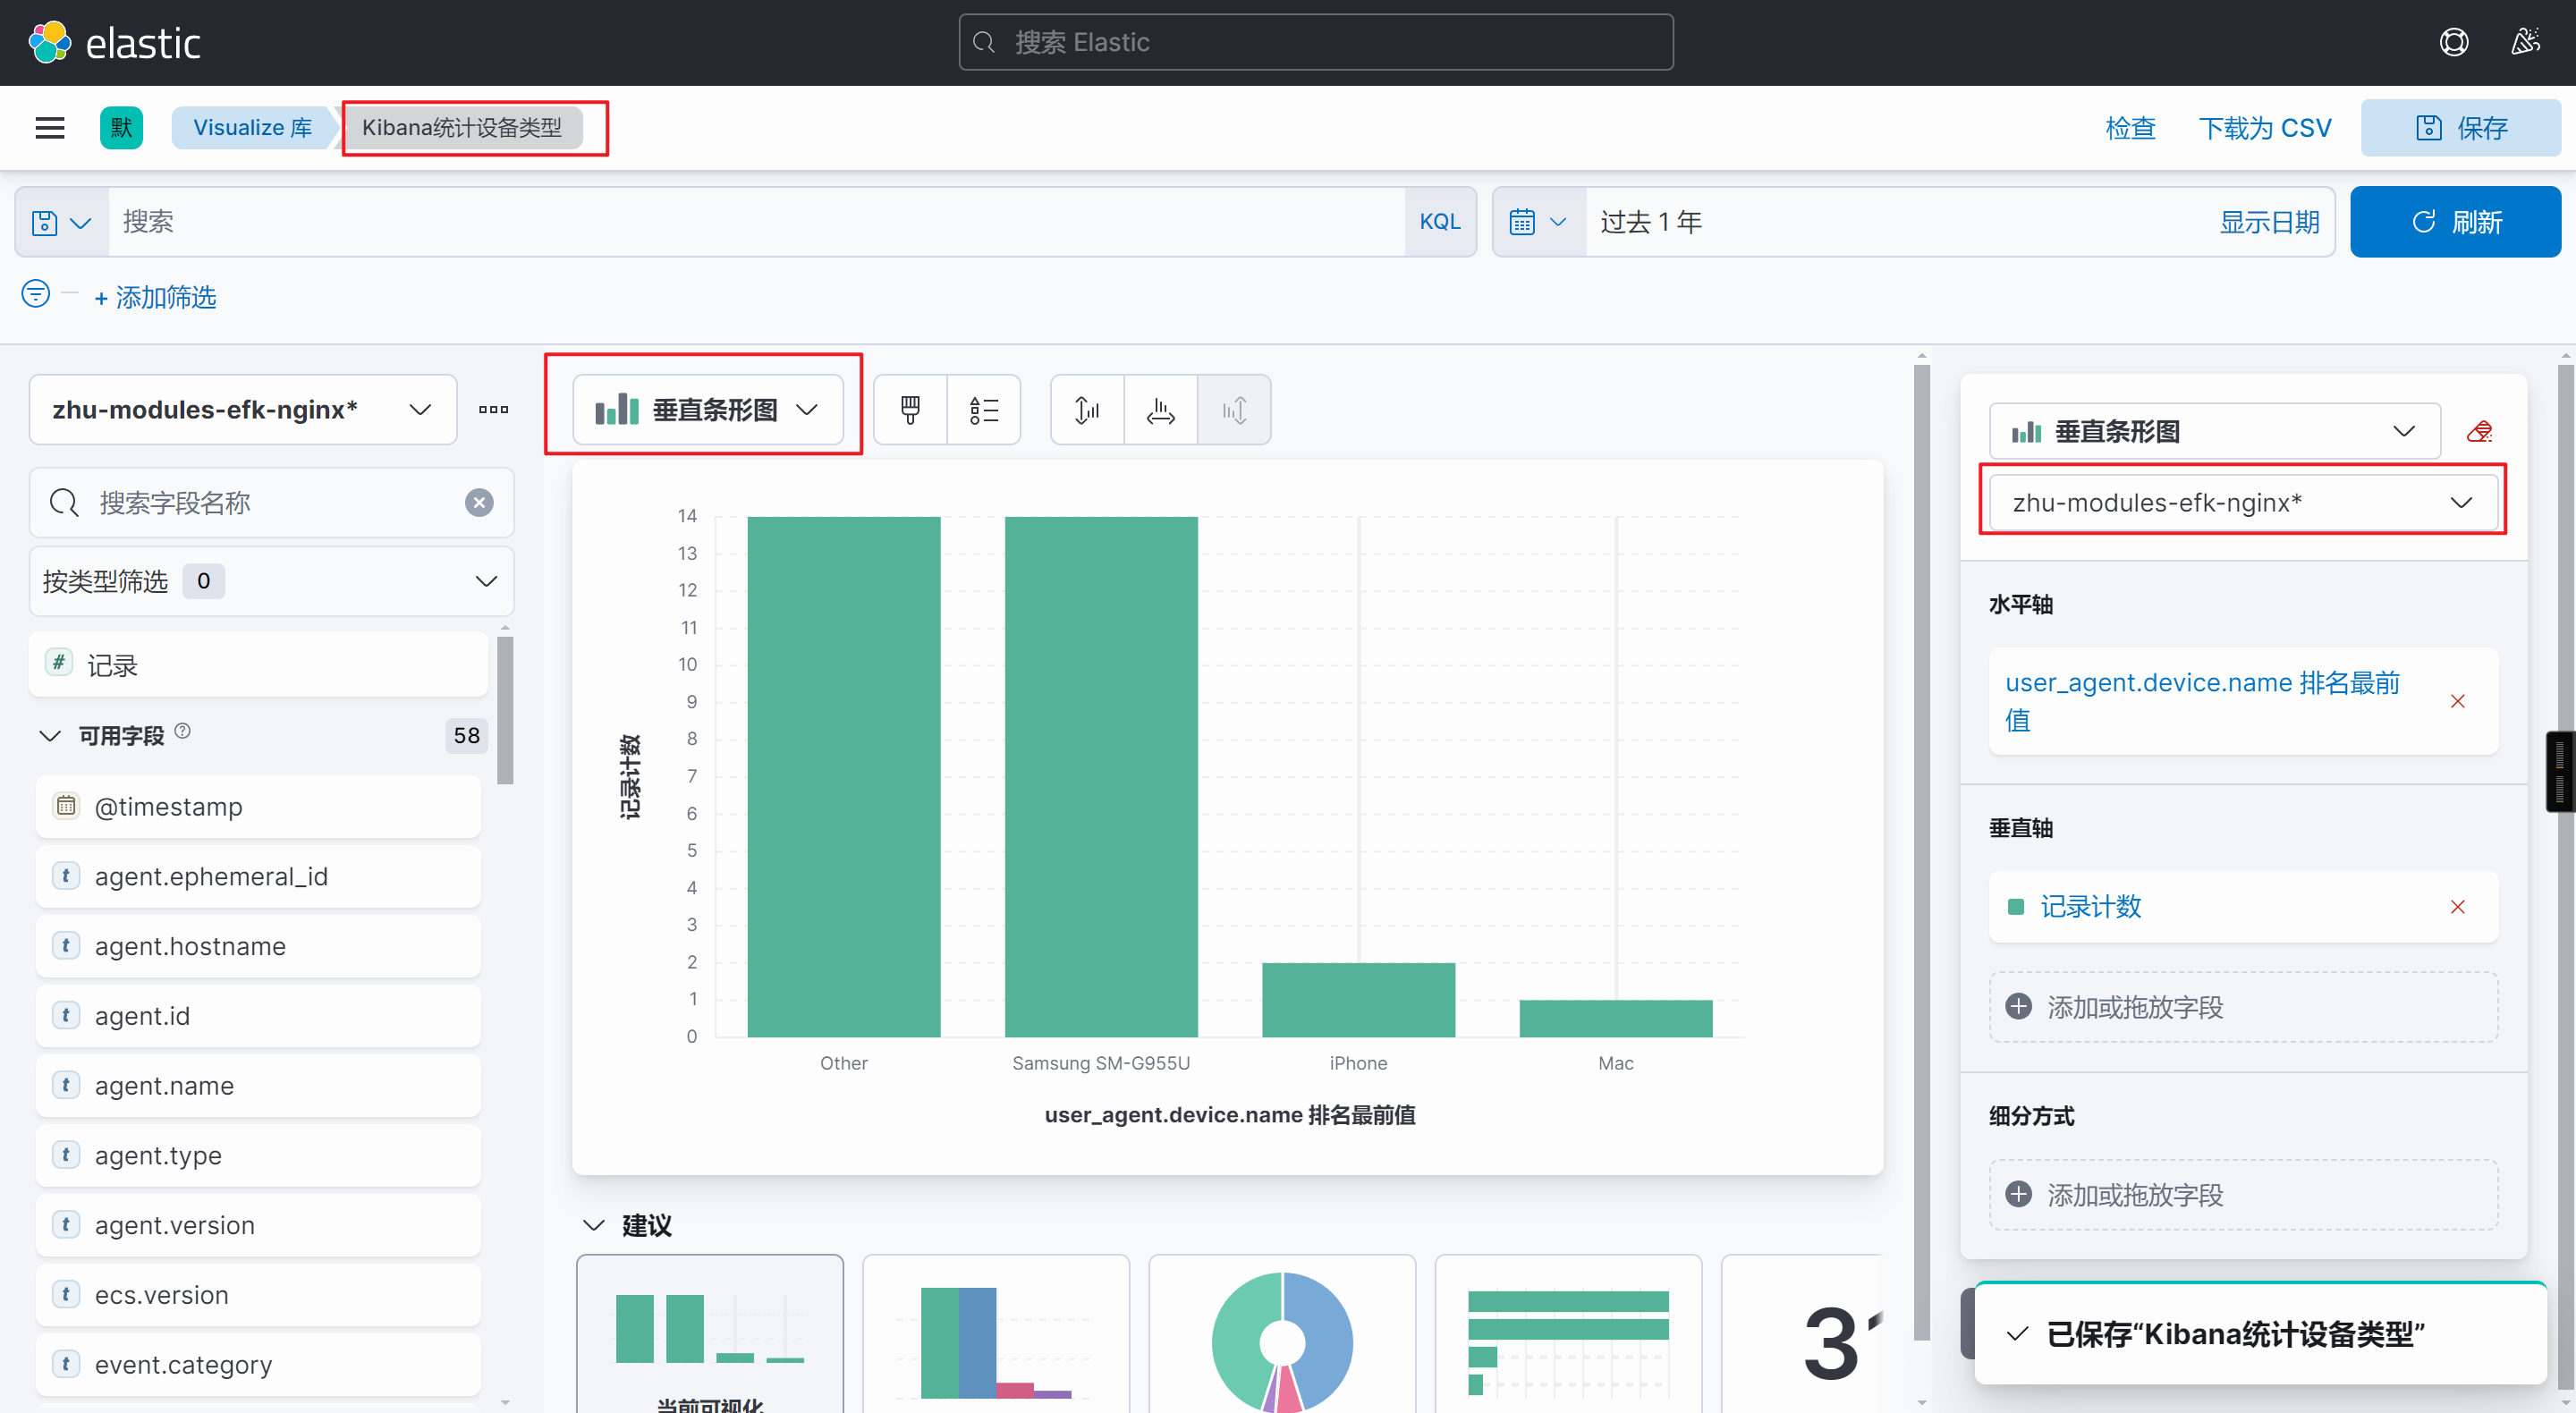Go to Visualize 库 breadcrumb
The height and width of the screenshot is (1413, 2576).
click(x=252, y=128)
